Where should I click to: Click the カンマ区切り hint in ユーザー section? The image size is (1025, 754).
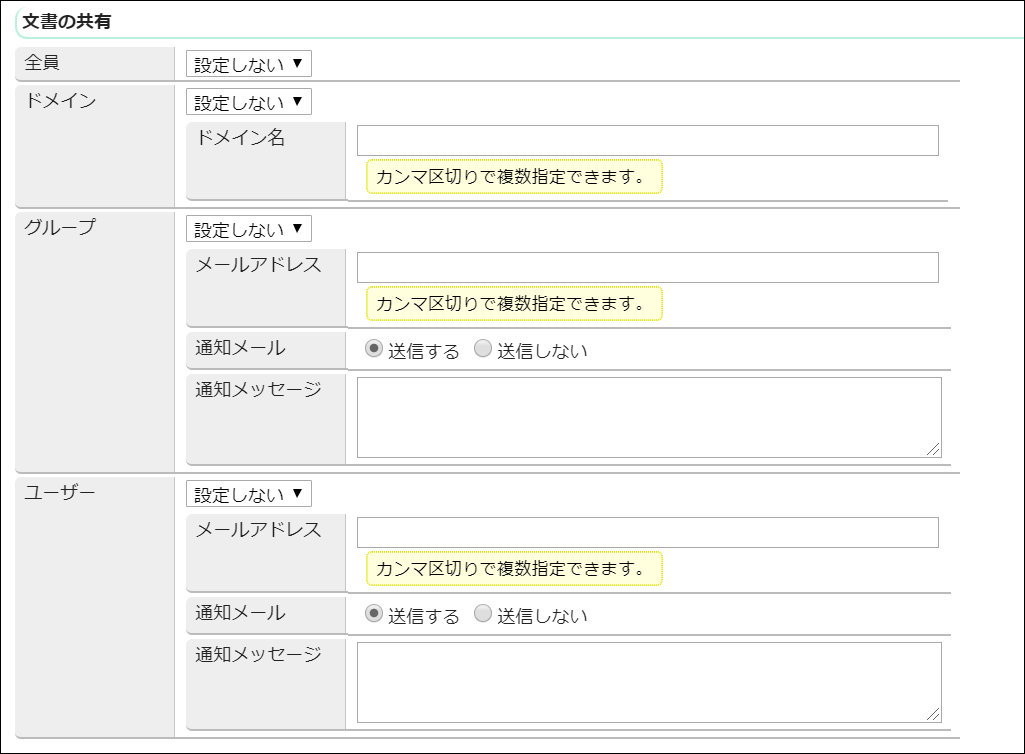click(x=515, y=568)
